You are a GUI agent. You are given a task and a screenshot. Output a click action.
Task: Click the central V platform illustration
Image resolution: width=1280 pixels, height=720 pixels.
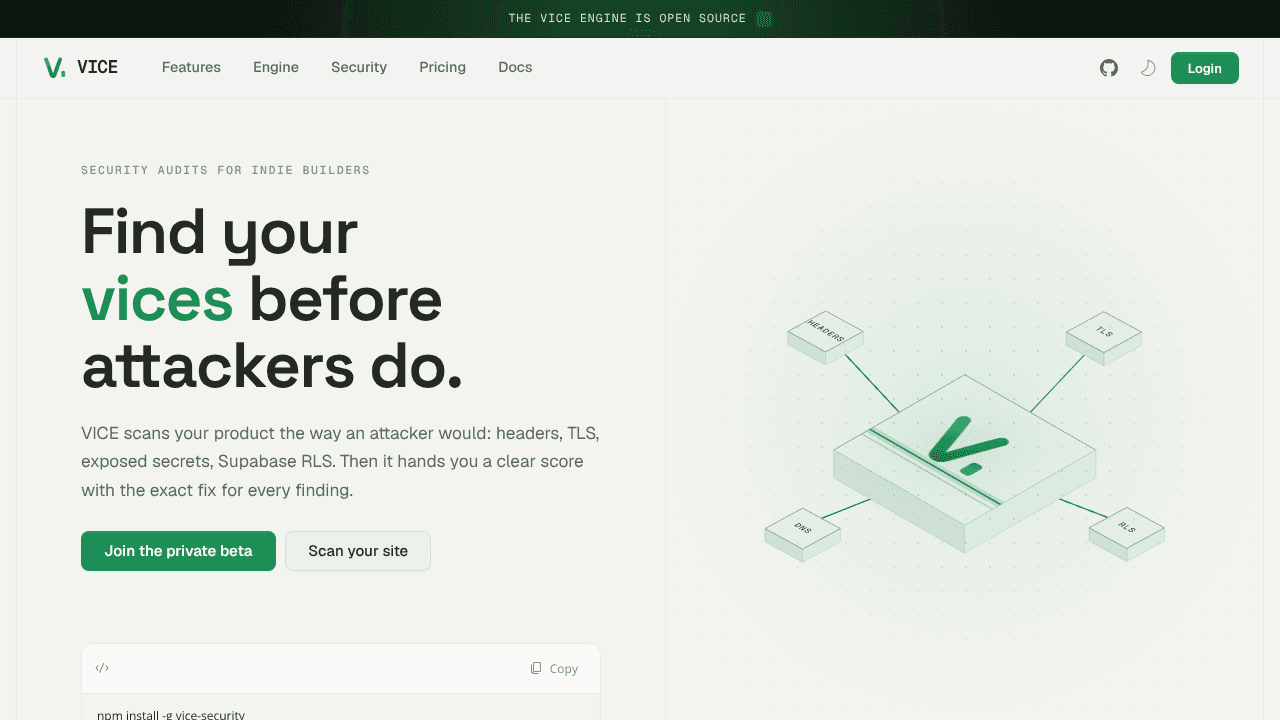965,463
